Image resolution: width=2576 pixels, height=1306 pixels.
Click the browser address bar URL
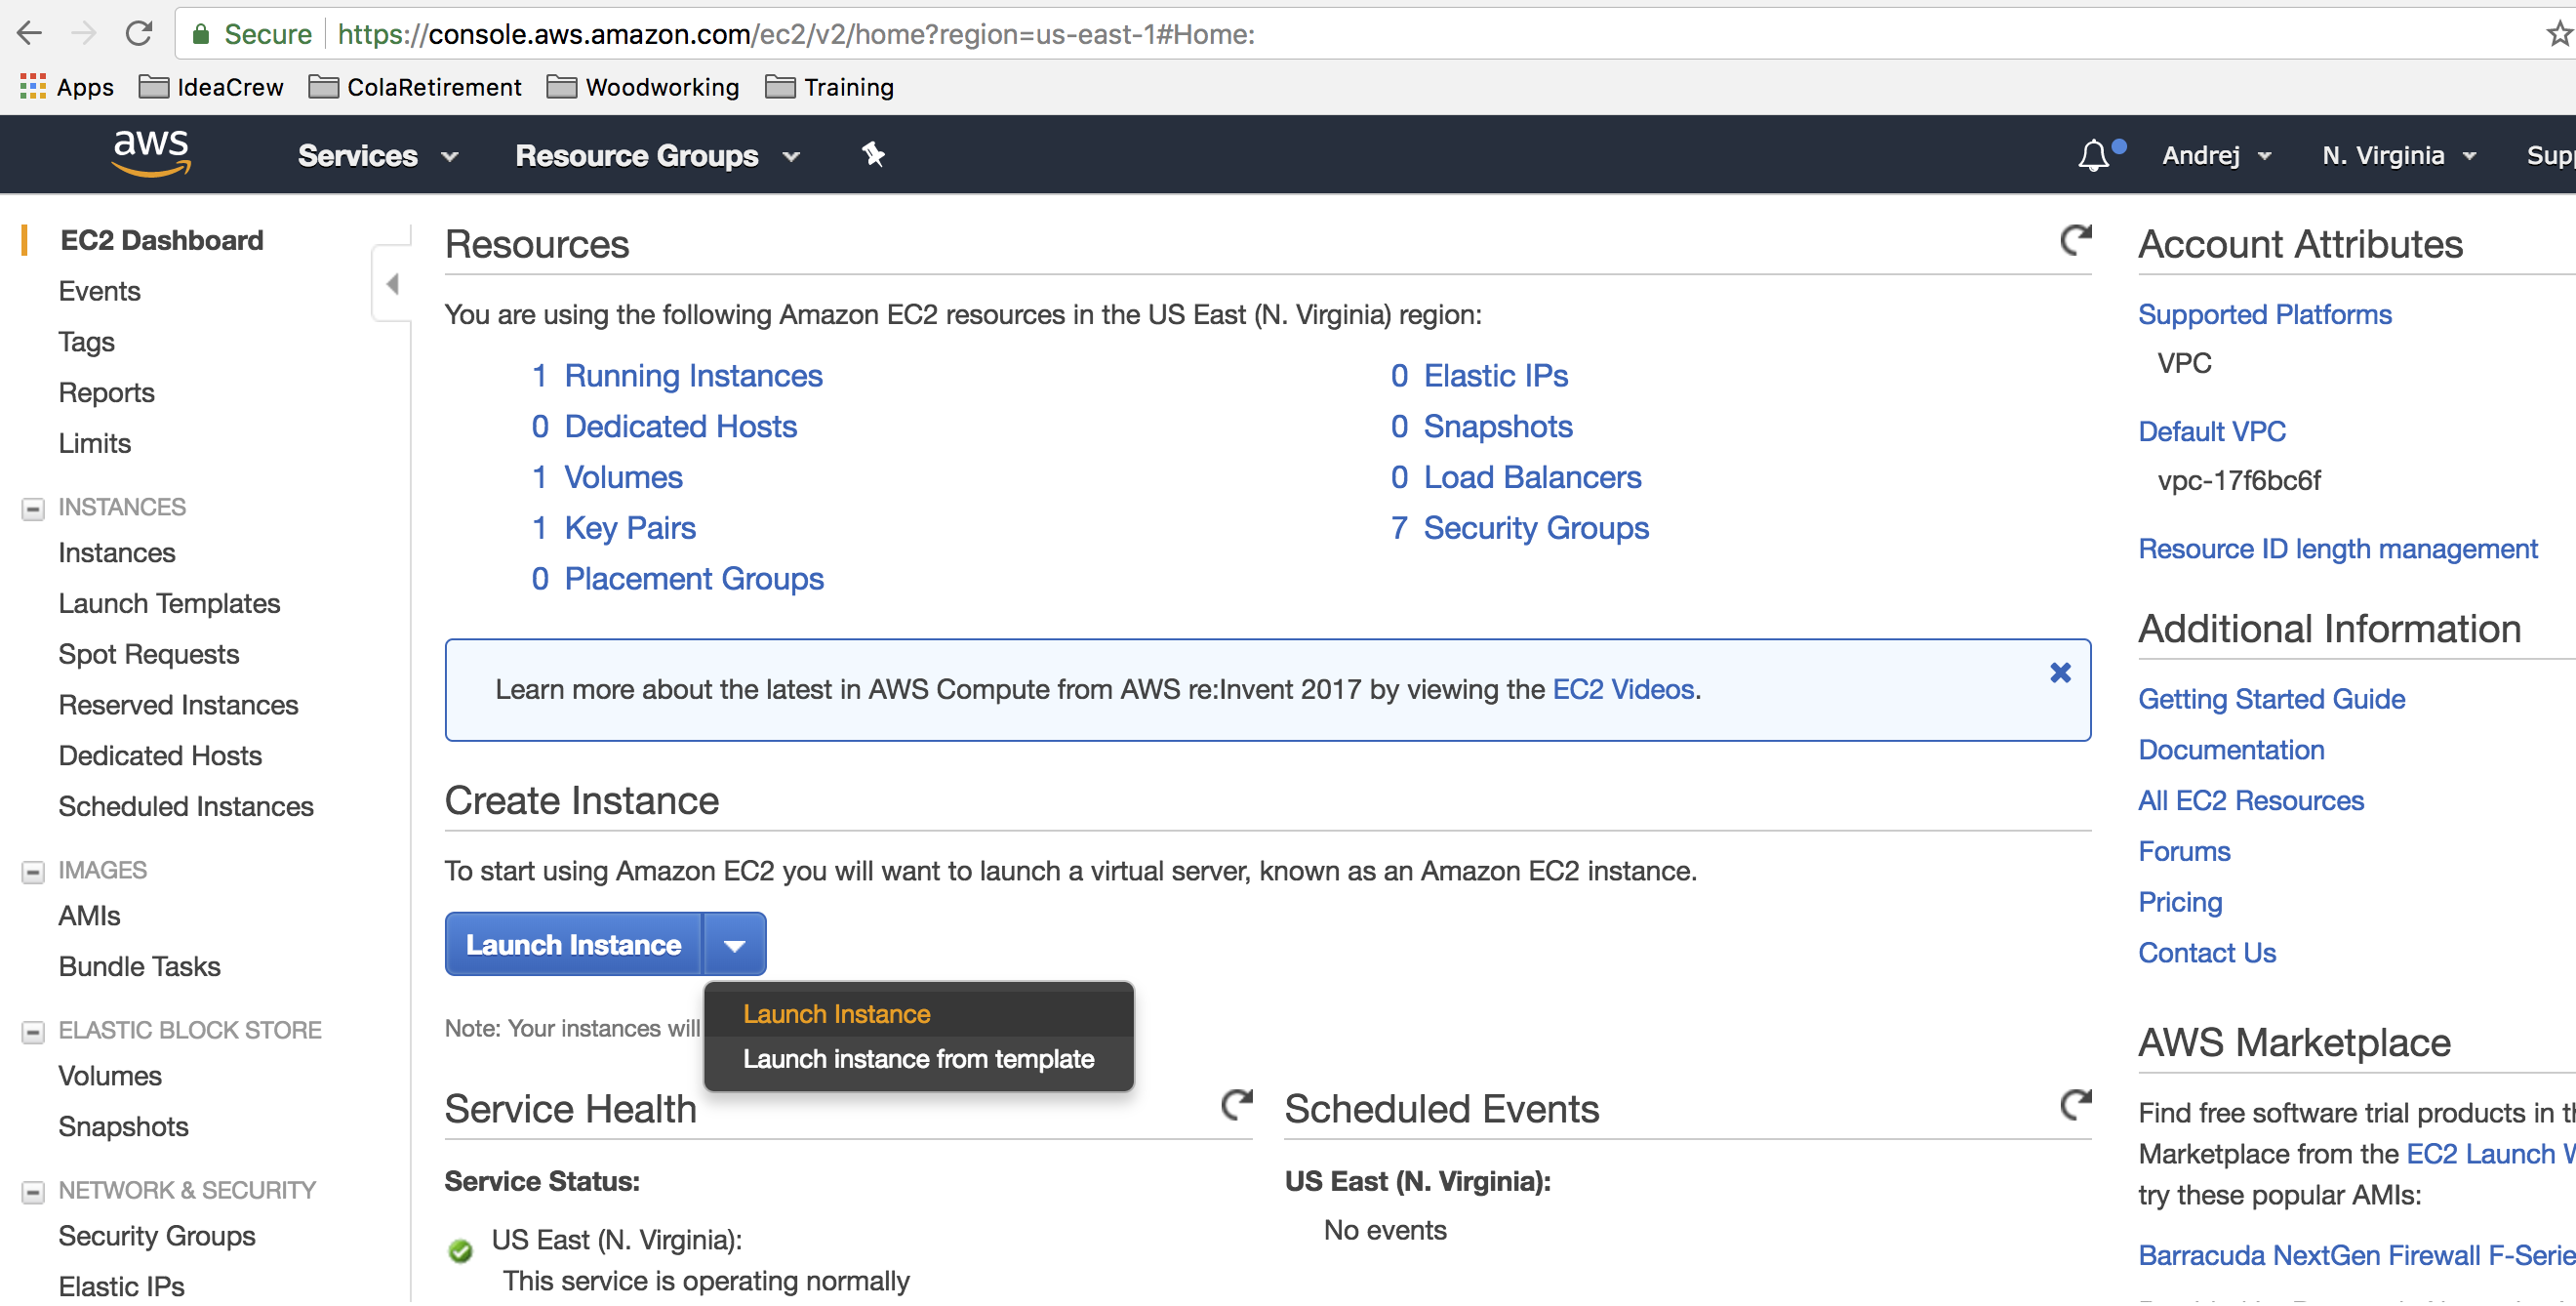tap(795, 34)
